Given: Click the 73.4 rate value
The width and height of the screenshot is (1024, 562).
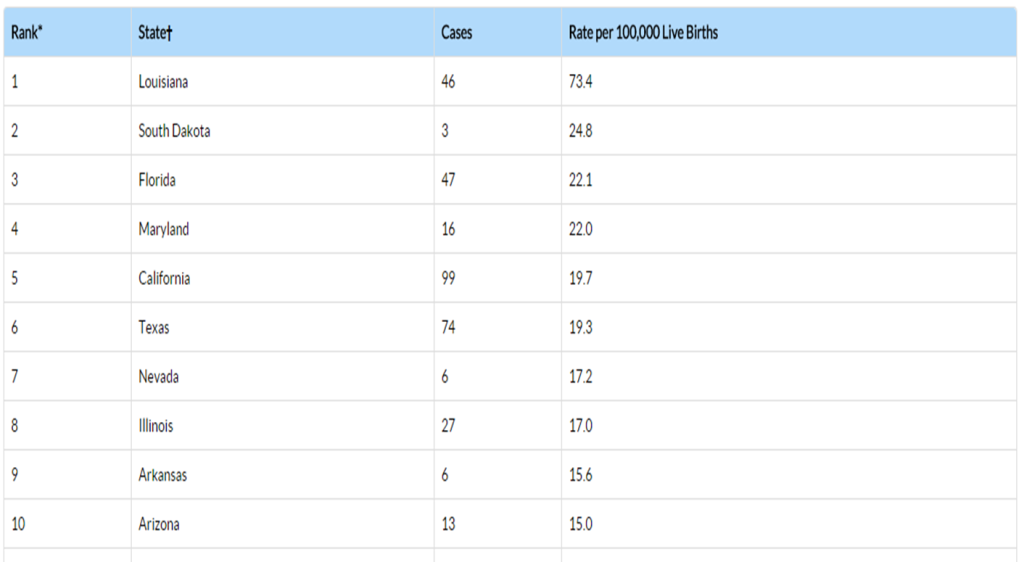Looking at the screenshot, I should (x=581, y=82).
